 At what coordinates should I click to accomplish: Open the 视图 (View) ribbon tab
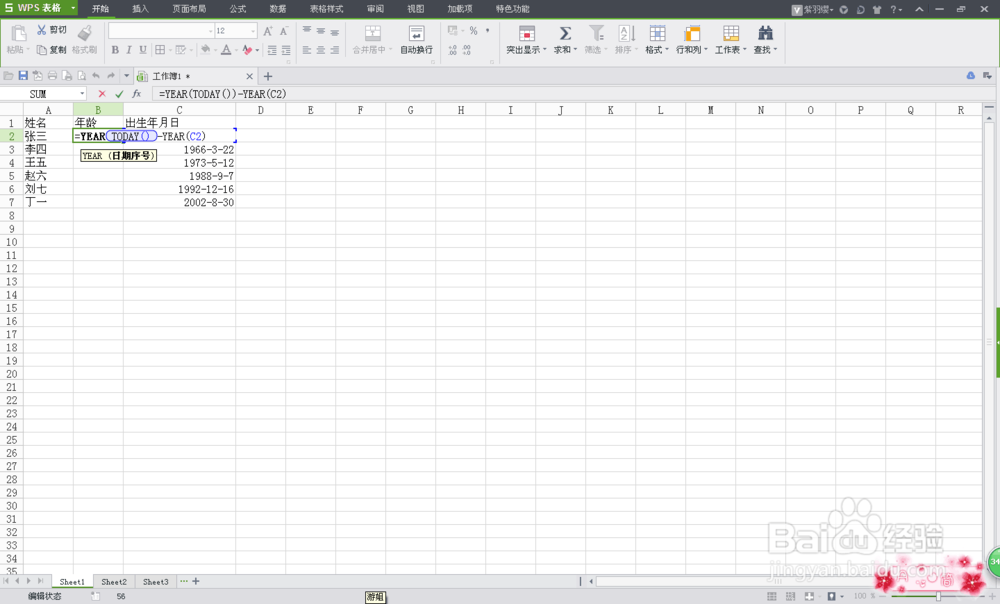pos(416,9)
